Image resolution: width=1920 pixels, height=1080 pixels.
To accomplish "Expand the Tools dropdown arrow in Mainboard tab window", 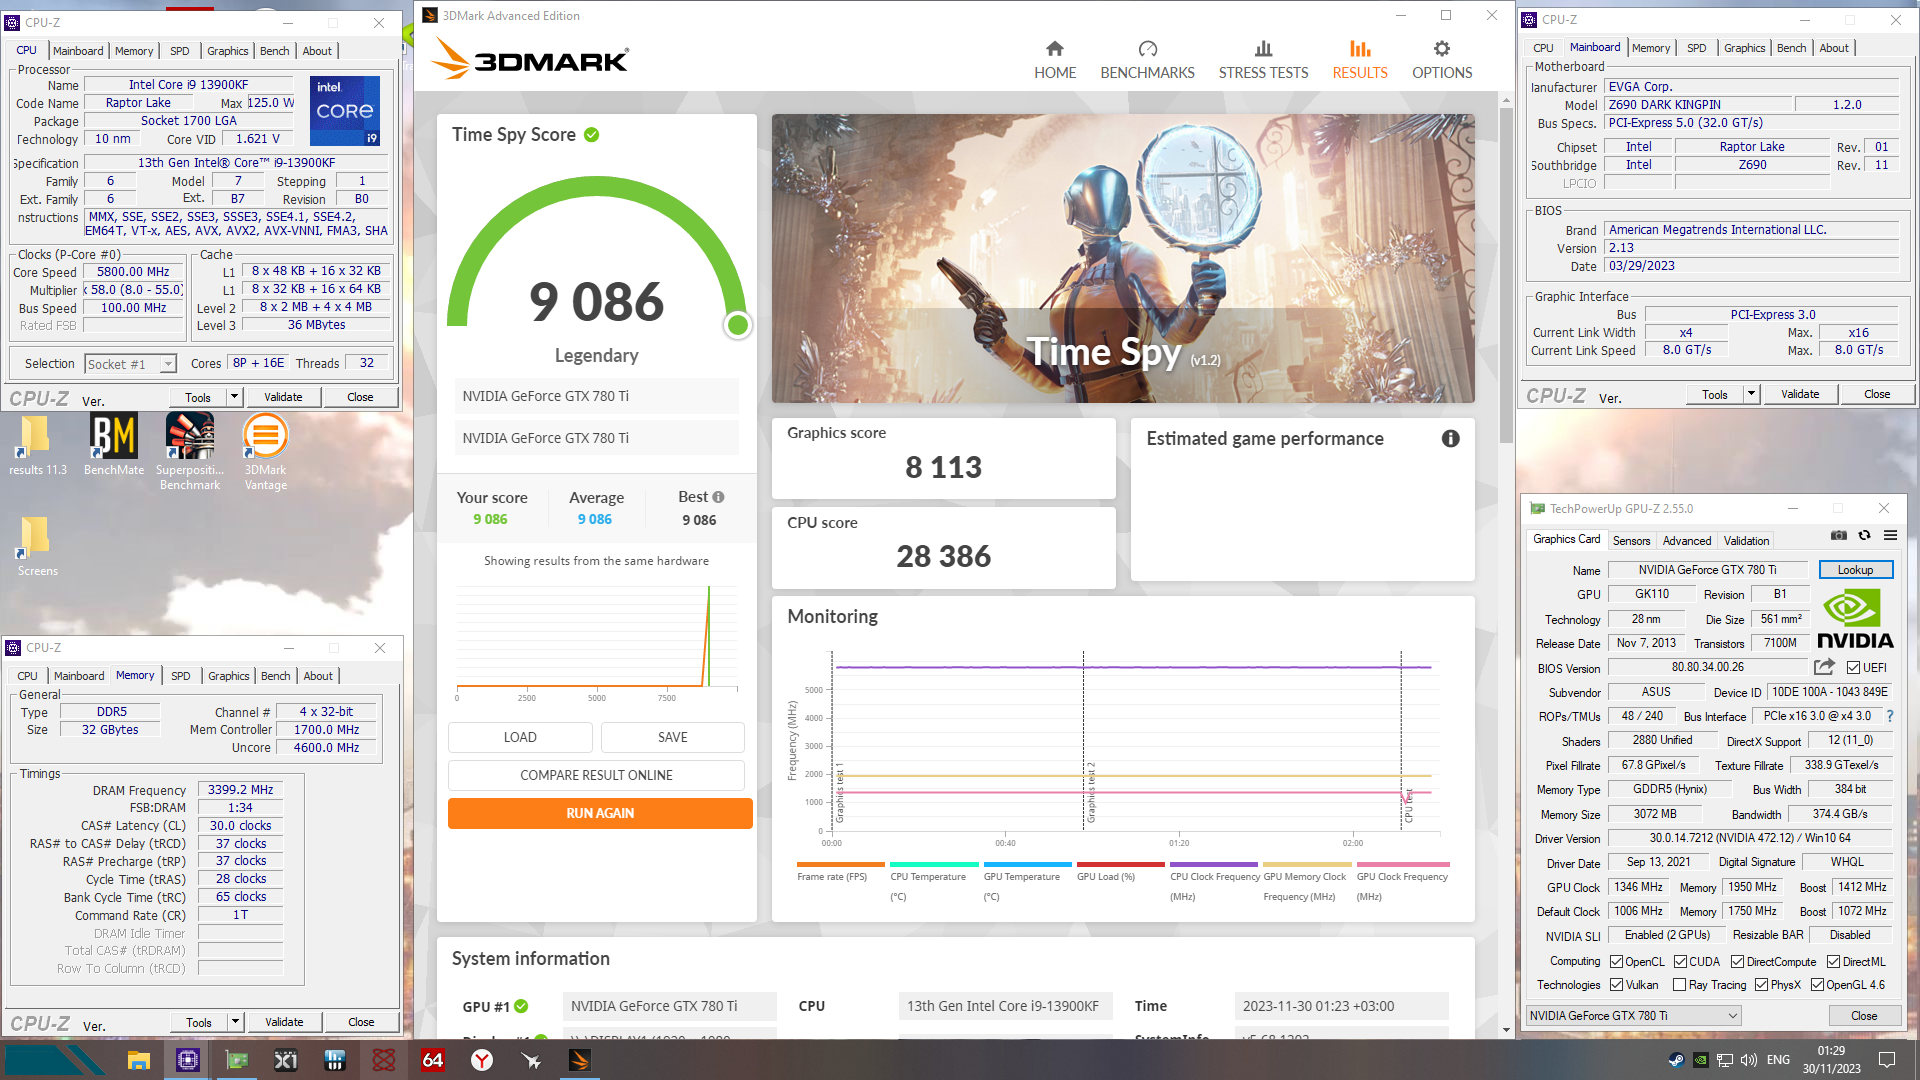I will (x=1751, y=394).
